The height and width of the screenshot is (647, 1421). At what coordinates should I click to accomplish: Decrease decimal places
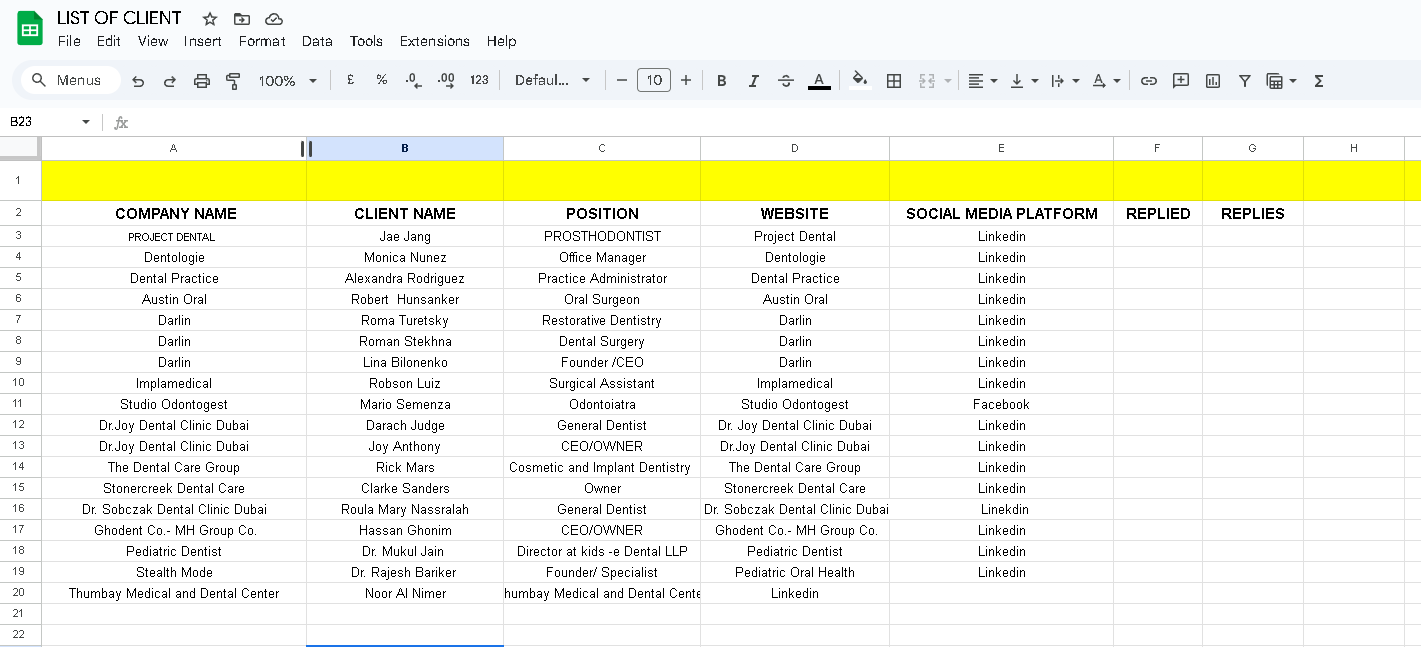(414, 80)
